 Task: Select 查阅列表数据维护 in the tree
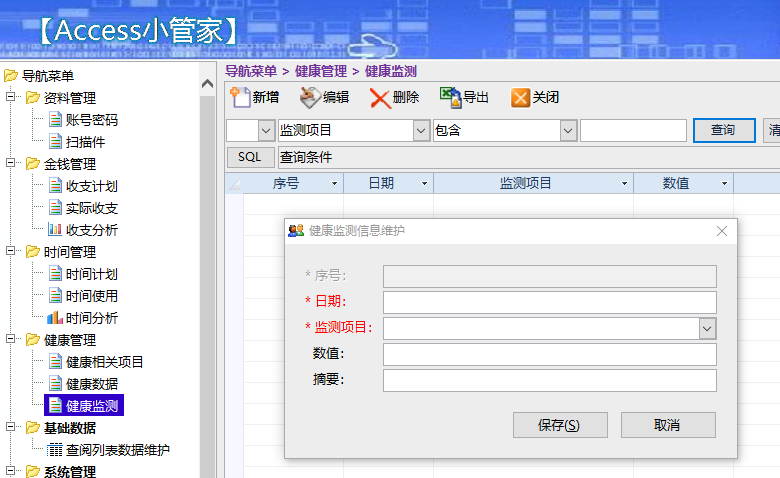coord(118,450)
